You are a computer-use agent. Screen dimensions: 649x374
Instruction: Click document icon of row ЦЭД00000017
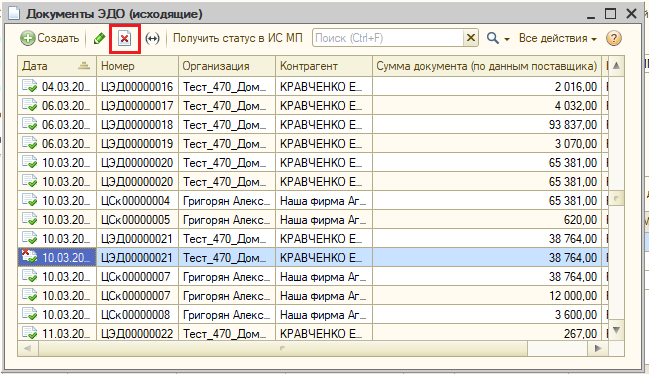click(29, 105)
